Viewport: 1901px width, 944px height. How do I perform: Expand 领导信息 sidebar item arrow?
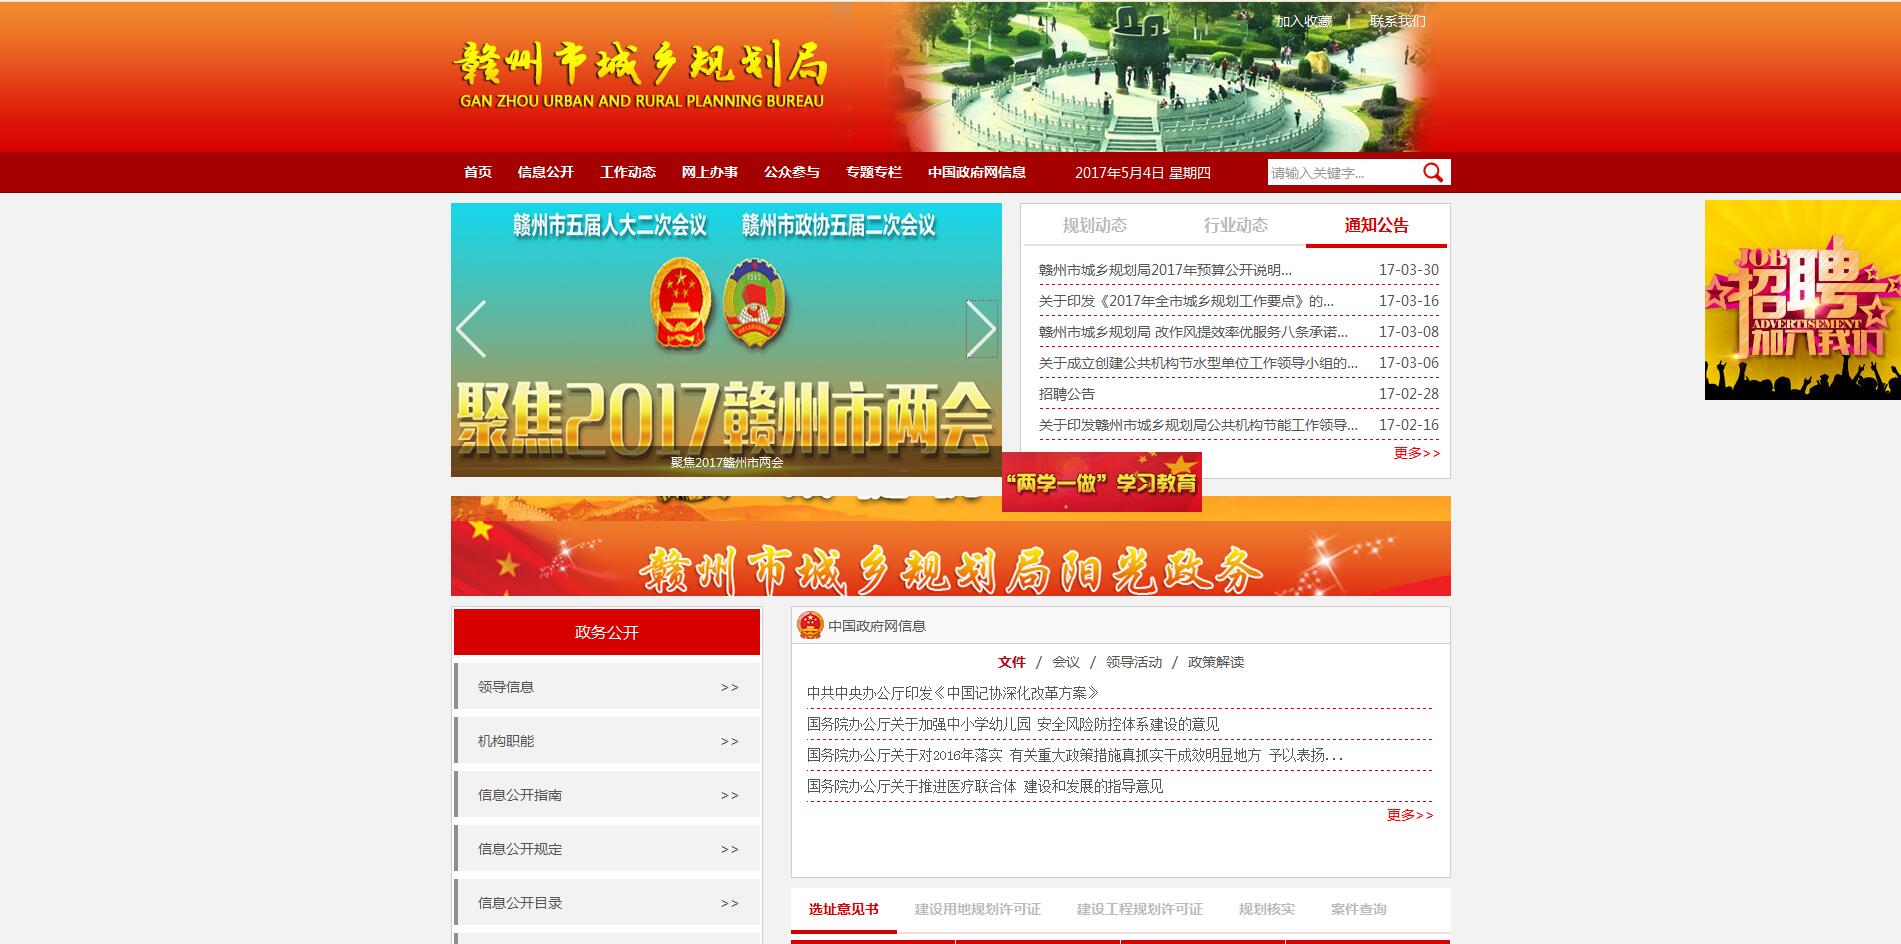tap(729, 688)
